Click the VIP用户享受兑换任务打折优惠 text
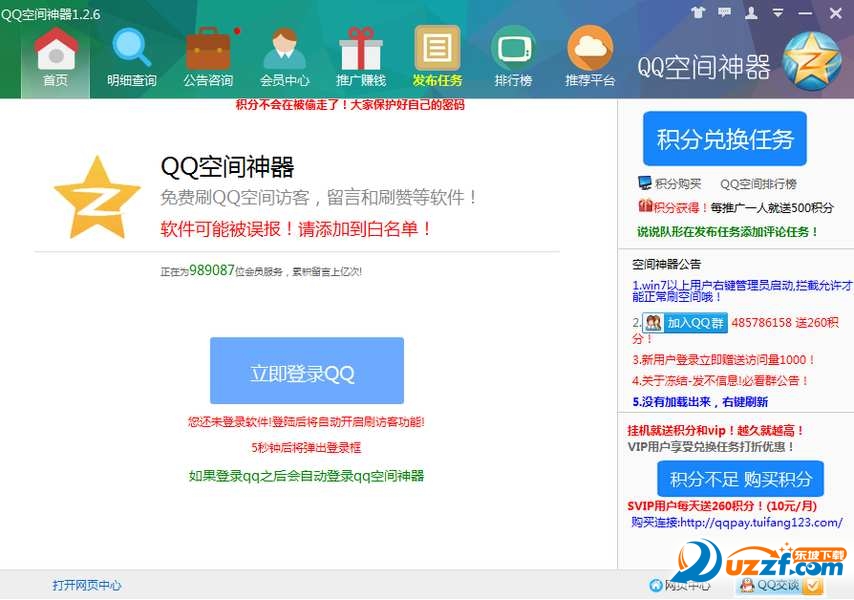This screenshot has height=600, width=854. (710, 446)
